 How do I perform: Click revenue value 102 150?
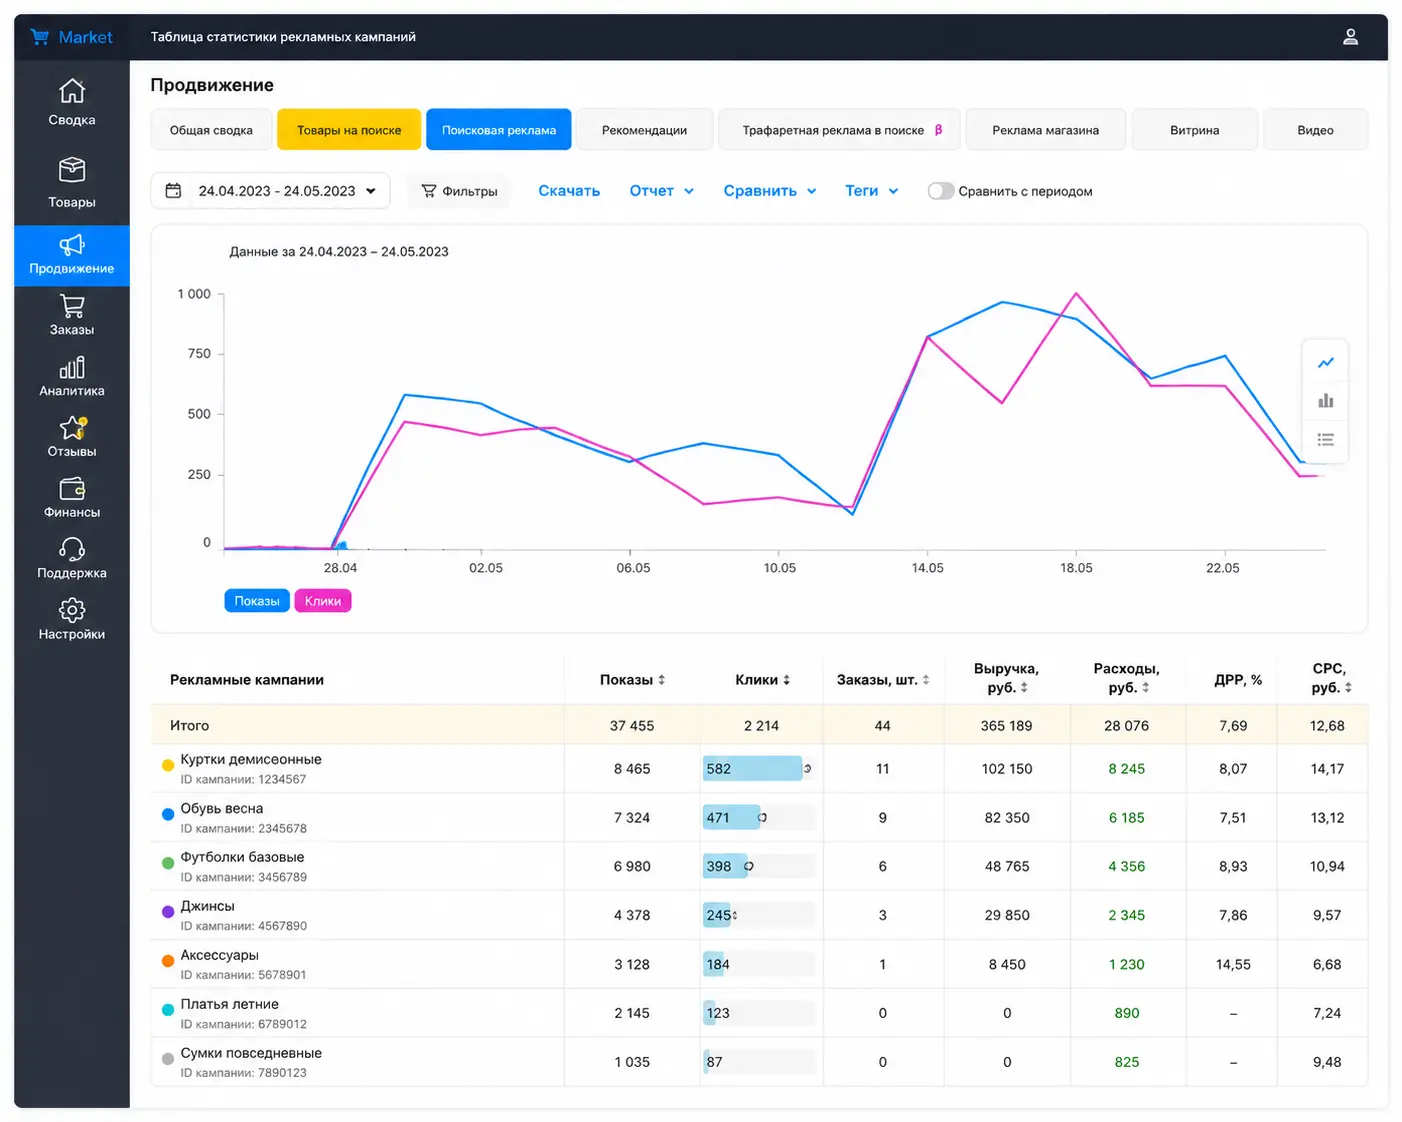pyautogui.click(x=1007, y=769)
